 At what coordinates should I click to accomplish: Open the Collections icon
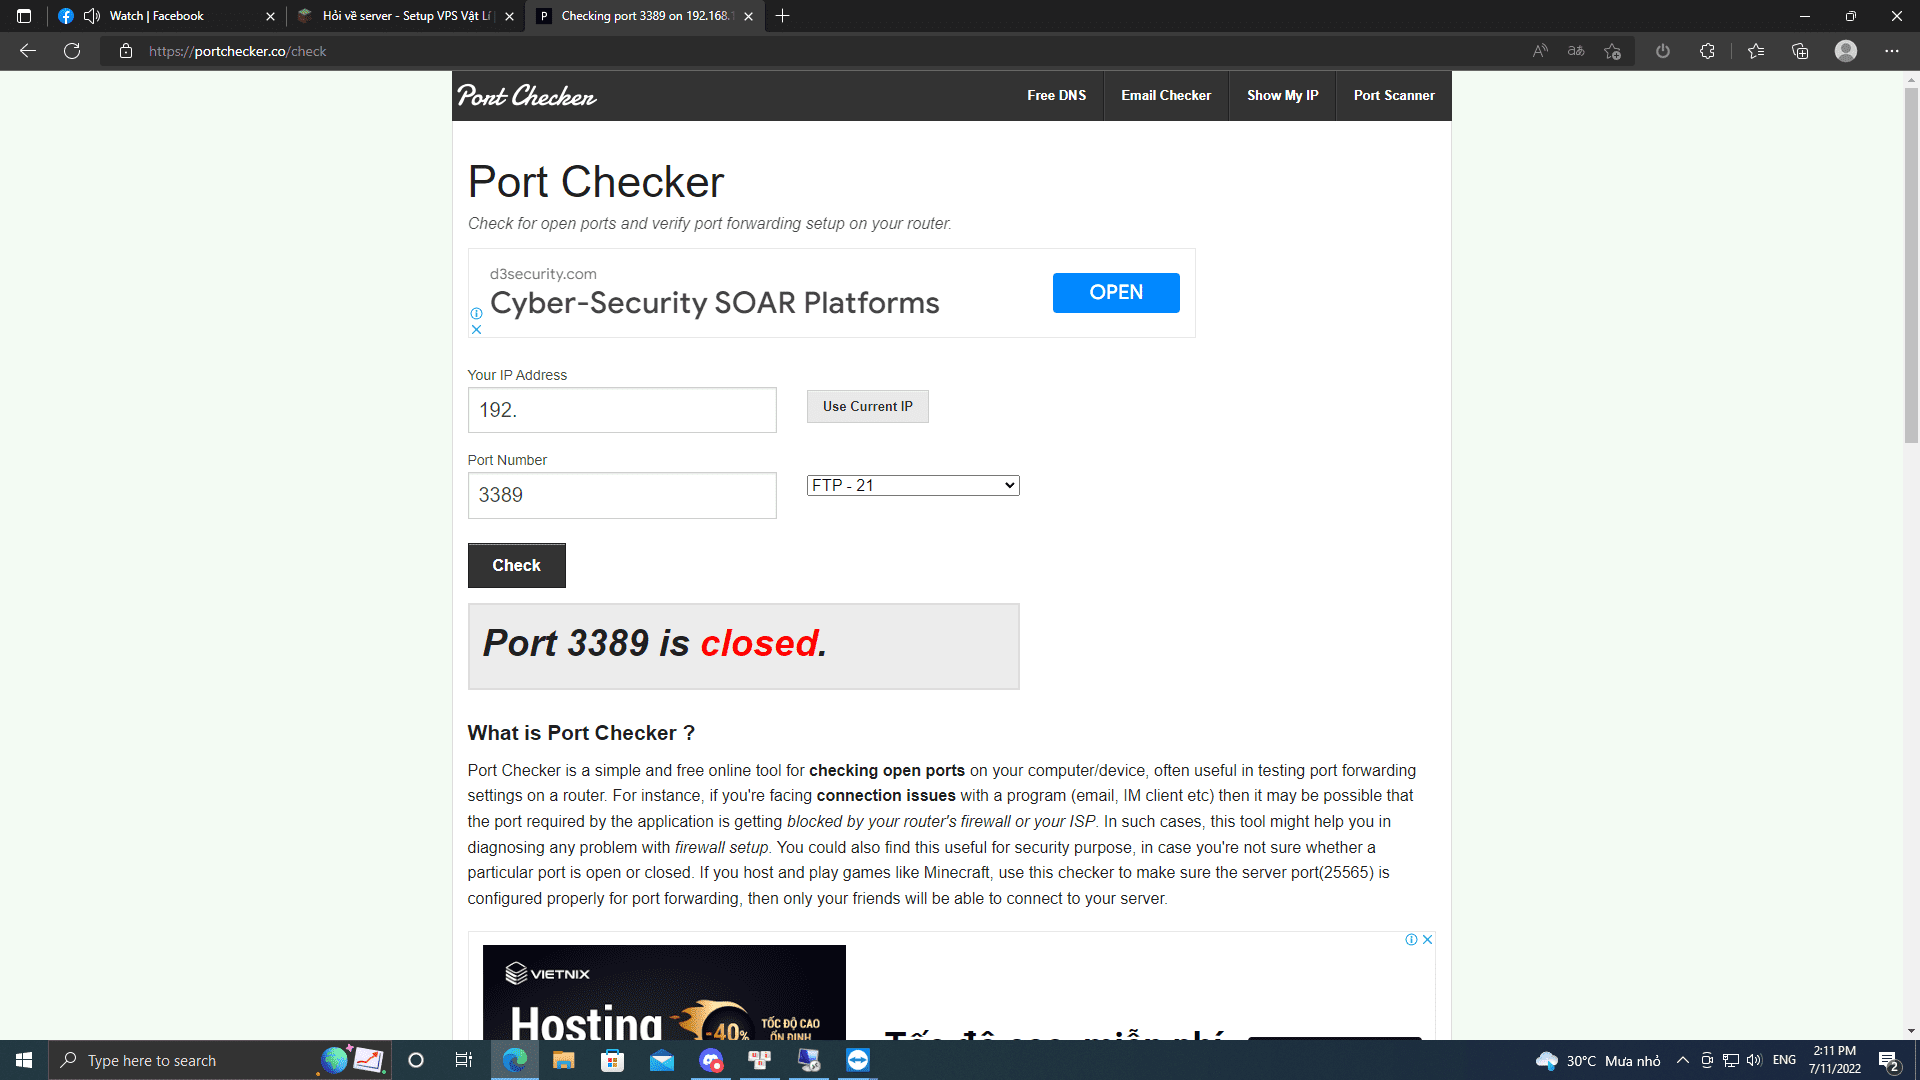click(1800, 51)
